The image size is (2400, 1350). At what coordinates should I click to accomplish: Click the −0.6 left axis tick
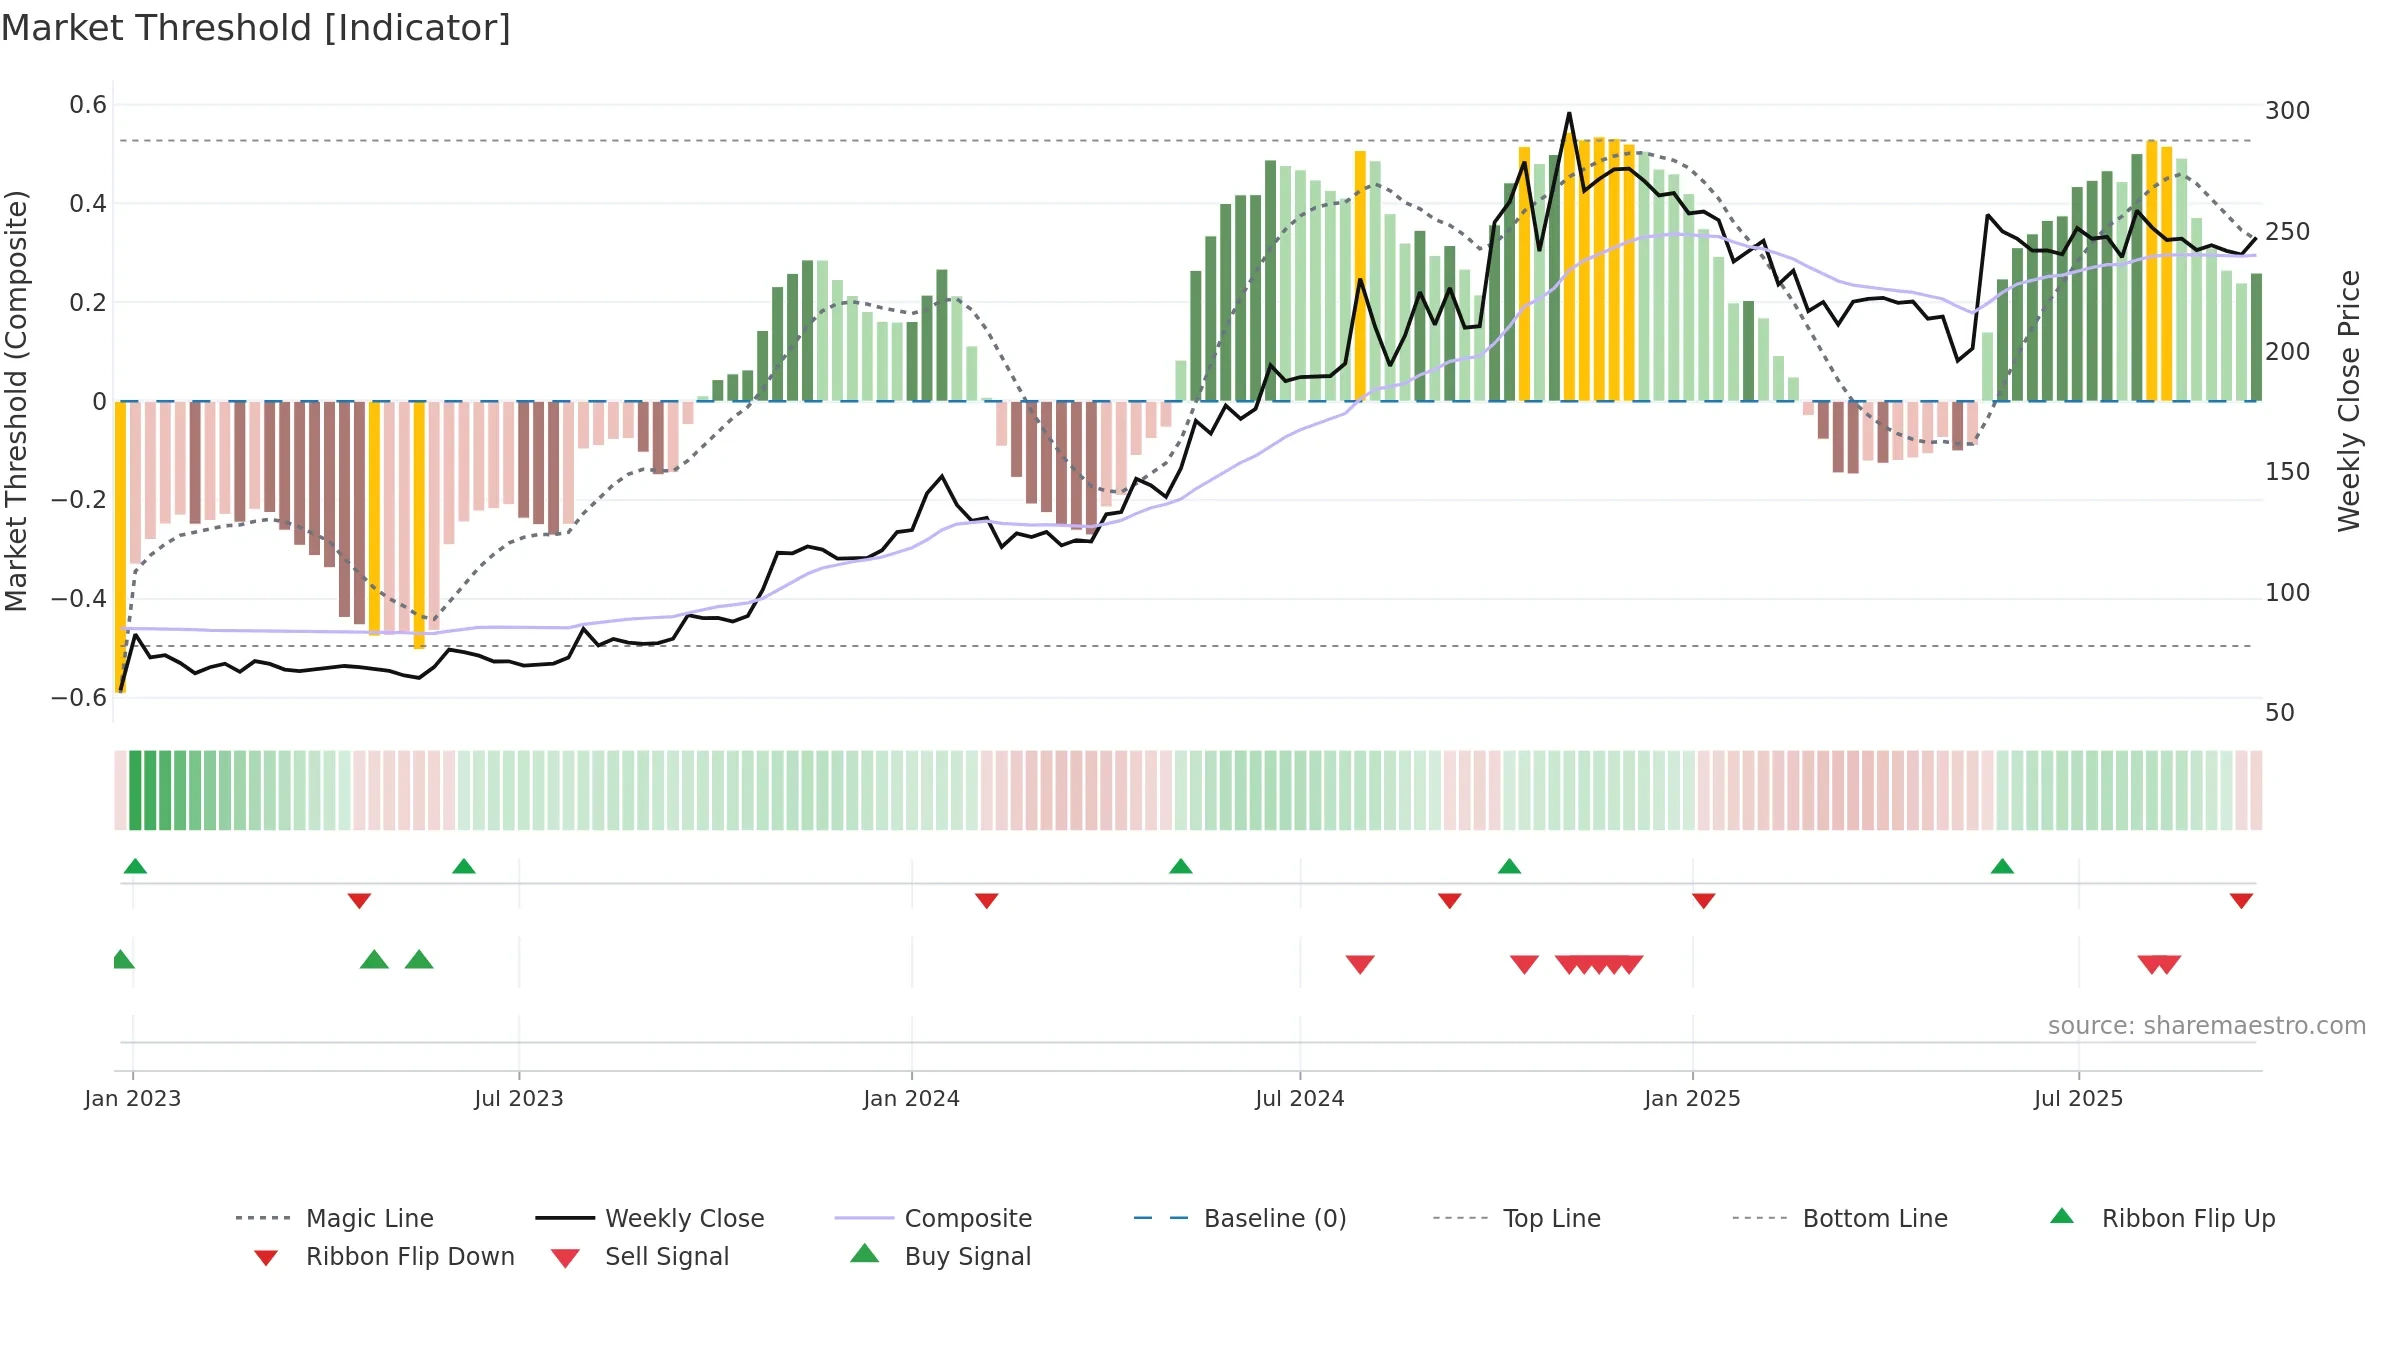click(79, 698)
